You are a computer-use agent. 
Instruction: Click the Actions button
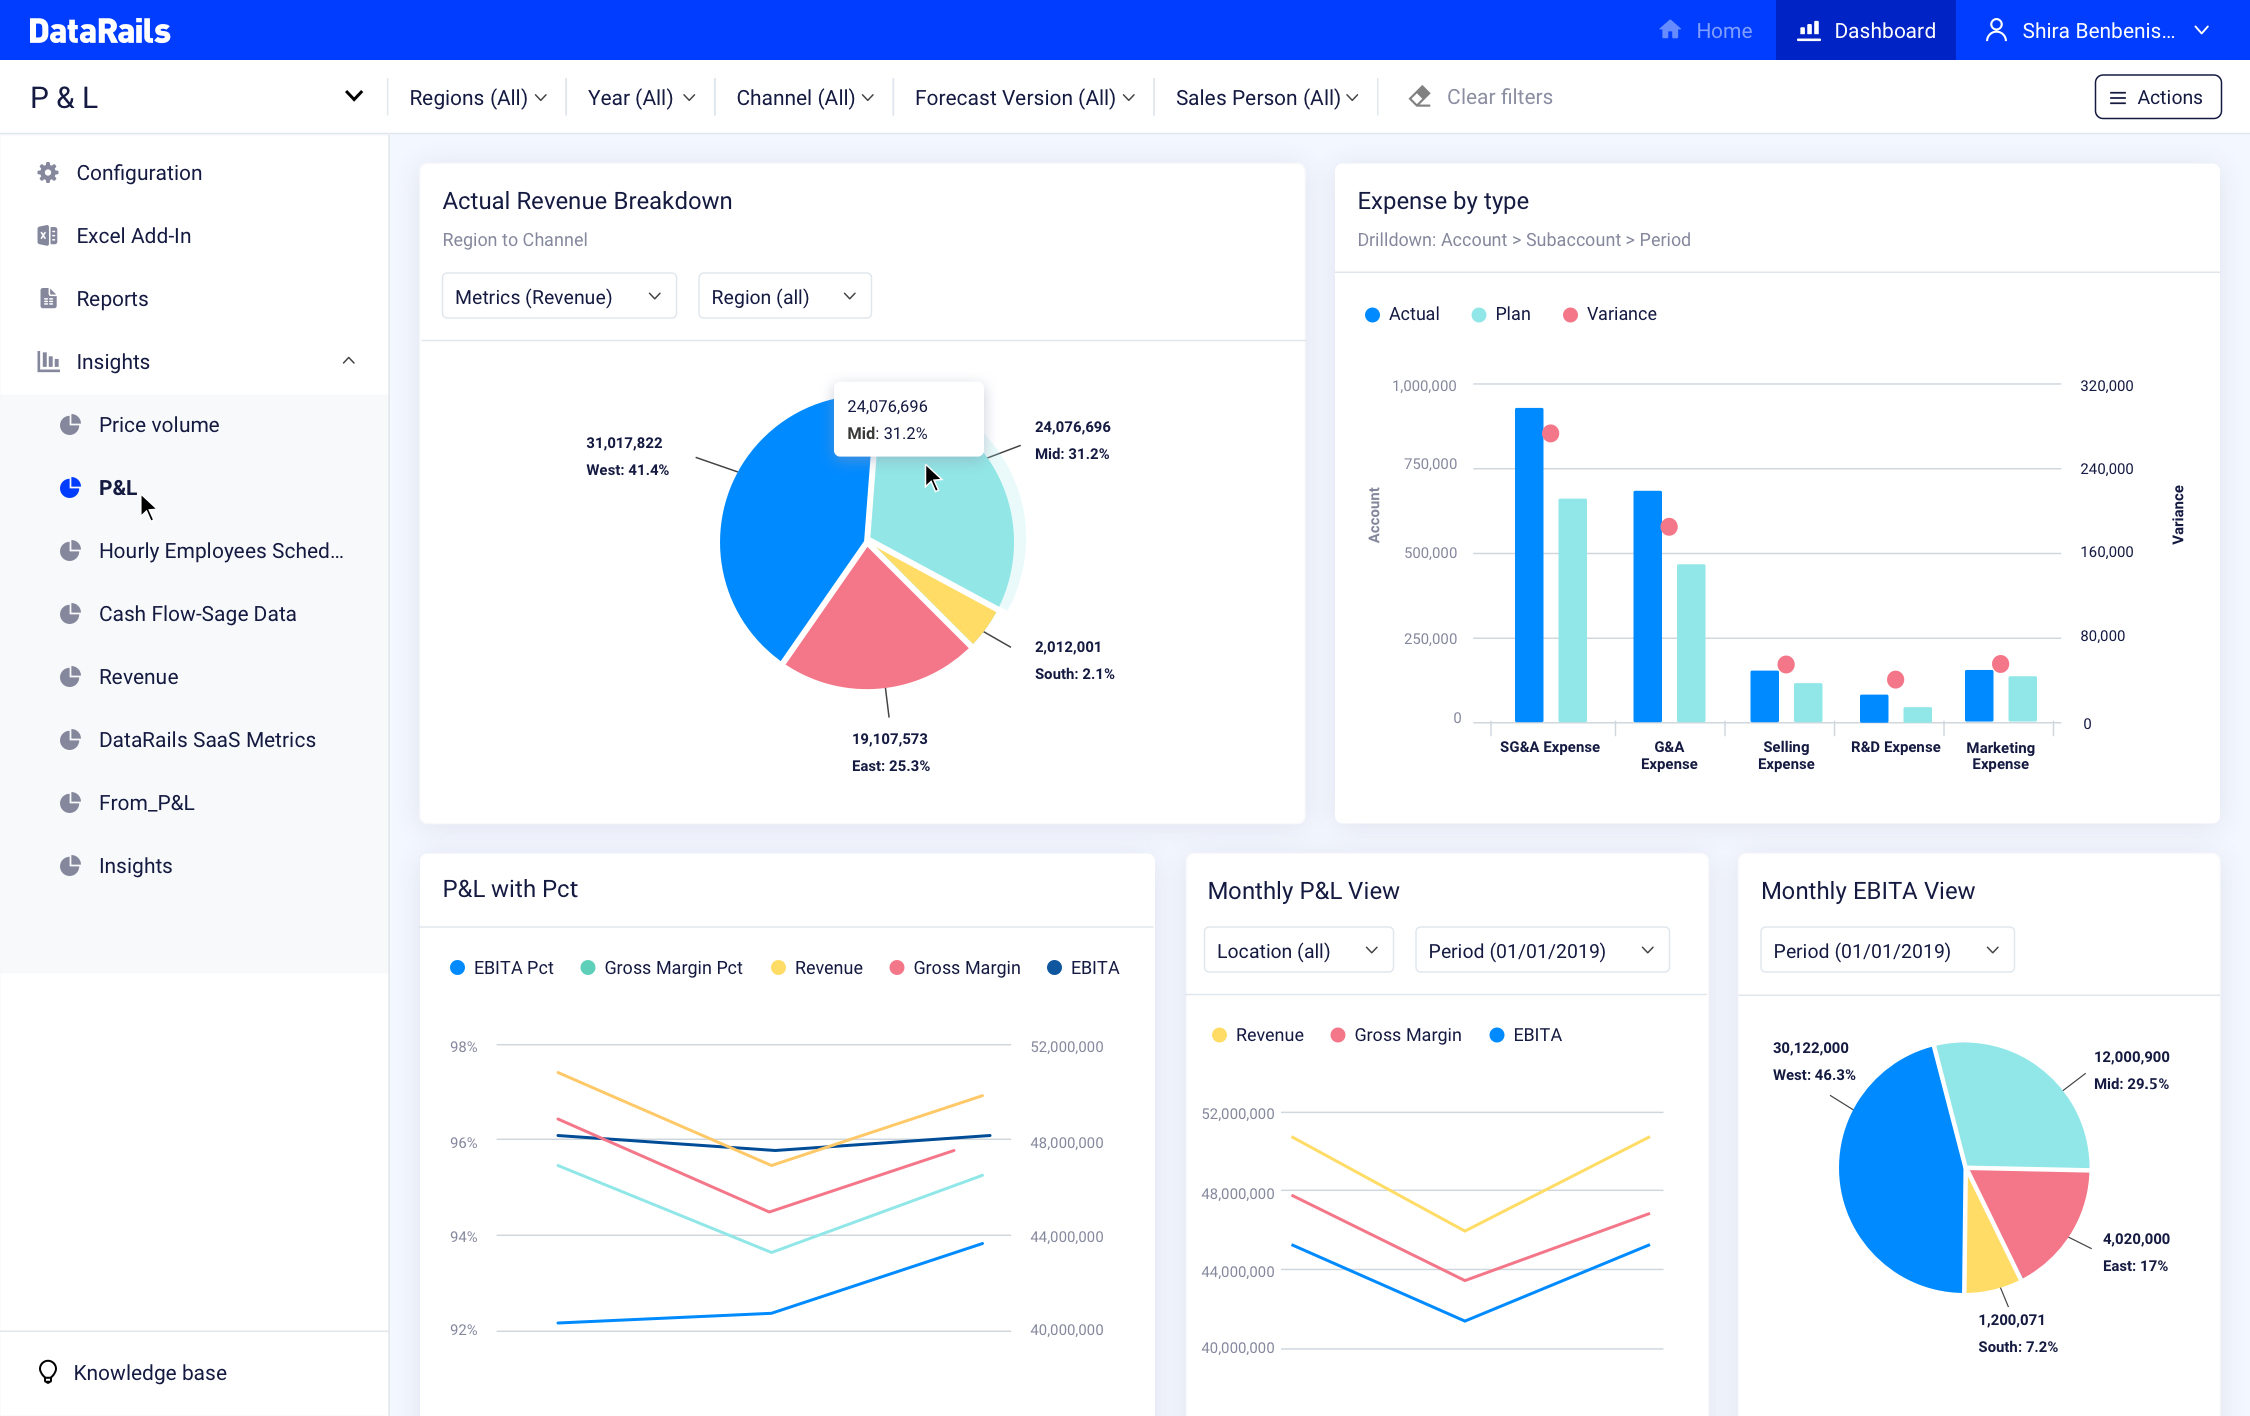tap(2157, 97)
